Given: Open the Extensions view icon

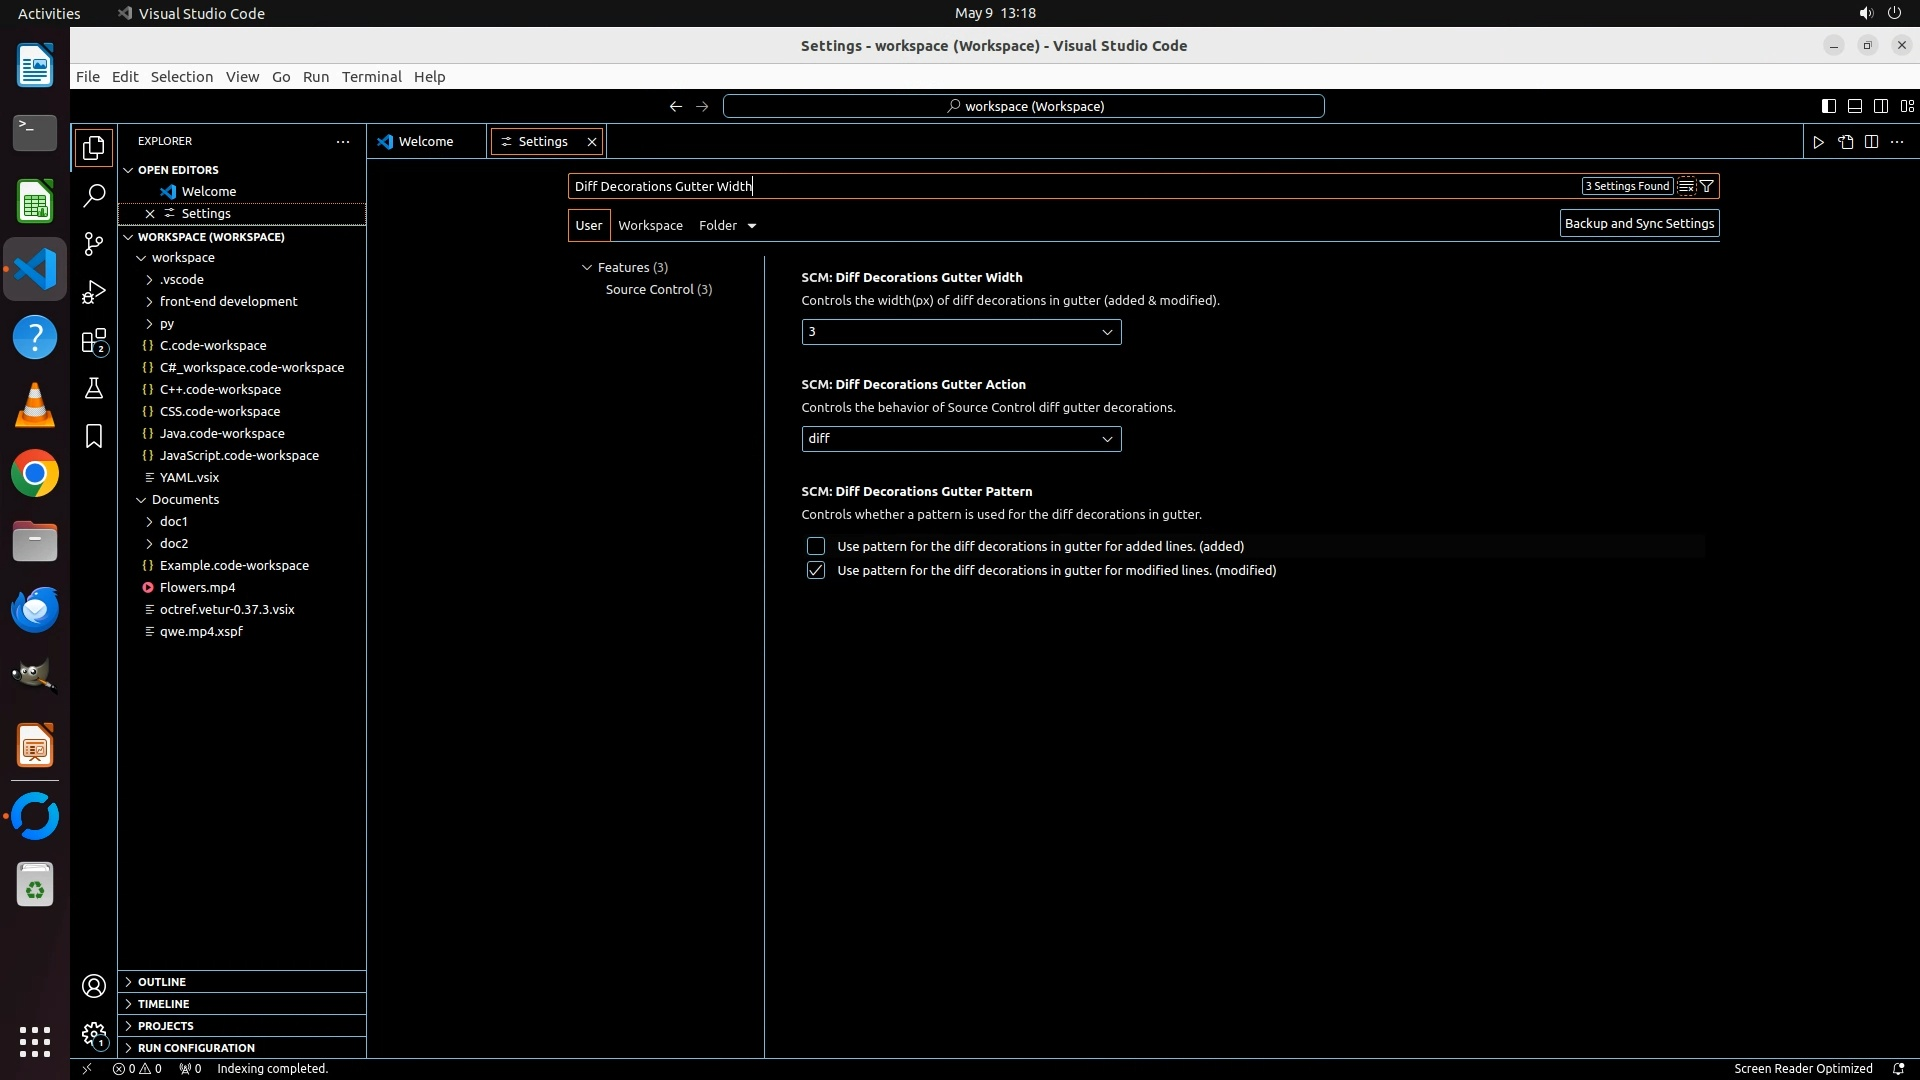Looking at the screenshot, I should [x=94, y=341].
